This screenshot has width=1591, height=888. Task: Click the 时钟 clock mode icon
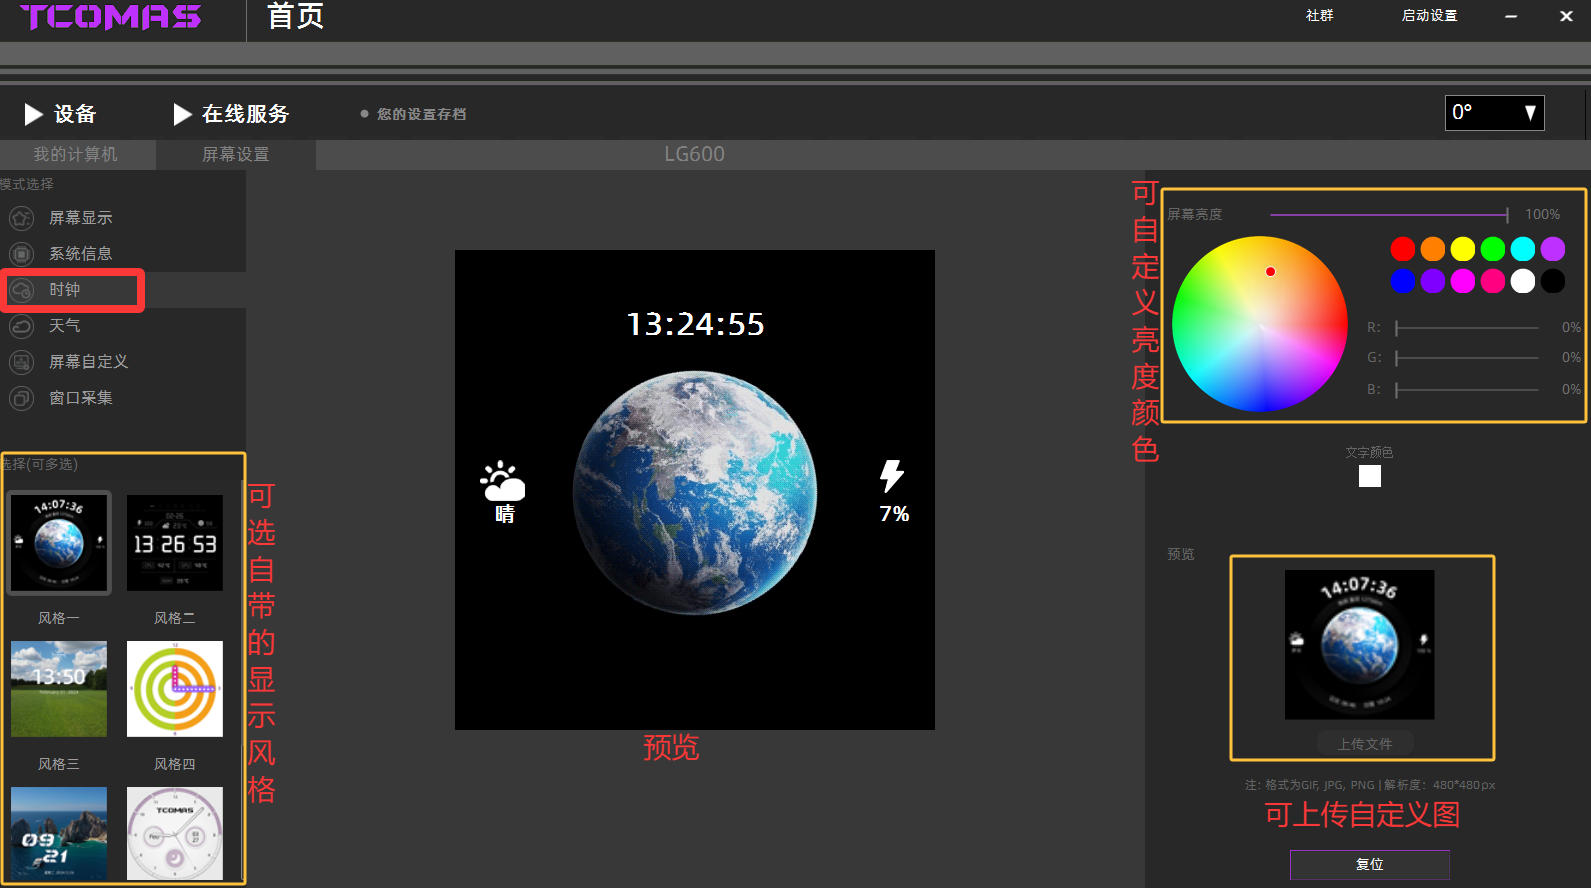21,290
